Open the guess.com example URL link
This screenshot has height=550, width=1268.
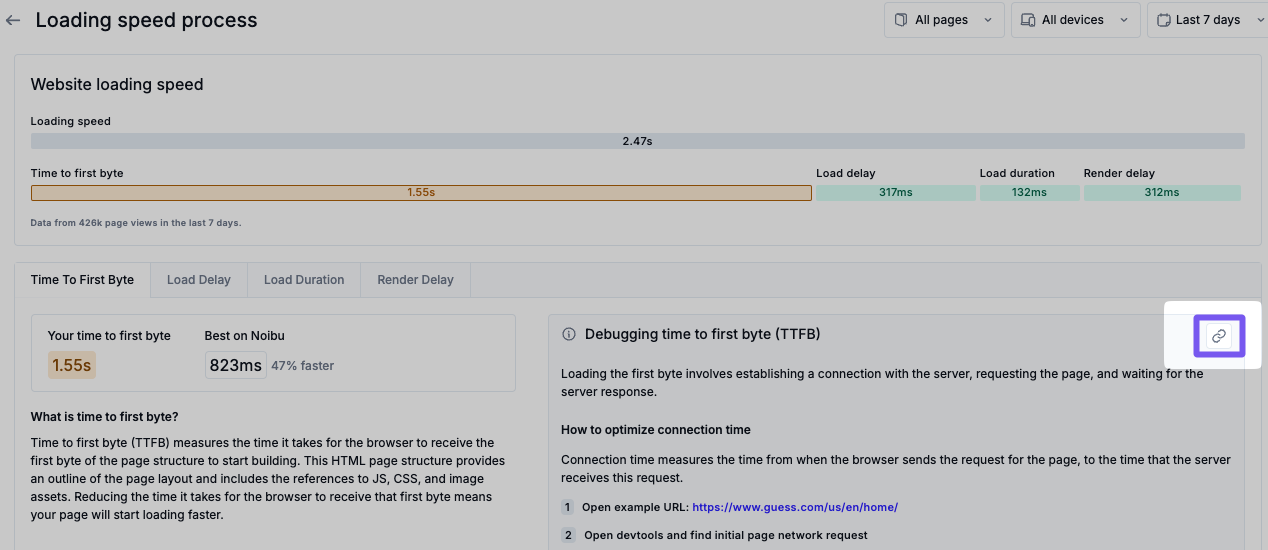[795, 507]
